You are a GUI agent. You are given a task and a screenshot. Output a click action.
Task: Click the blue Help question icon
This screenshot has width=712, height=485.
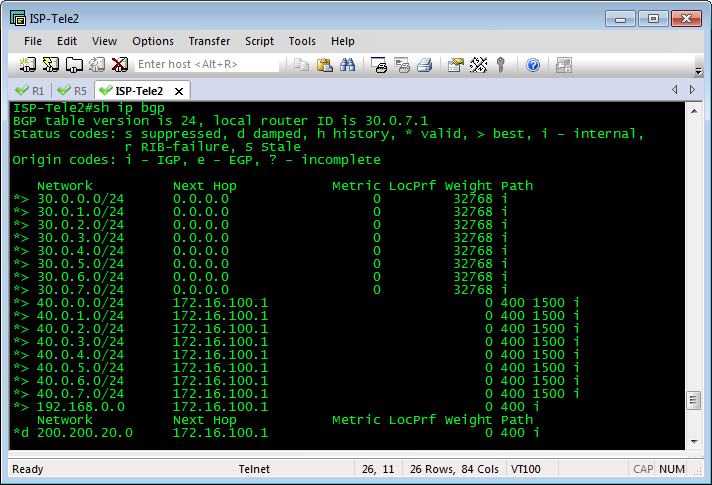click(533, 65)
